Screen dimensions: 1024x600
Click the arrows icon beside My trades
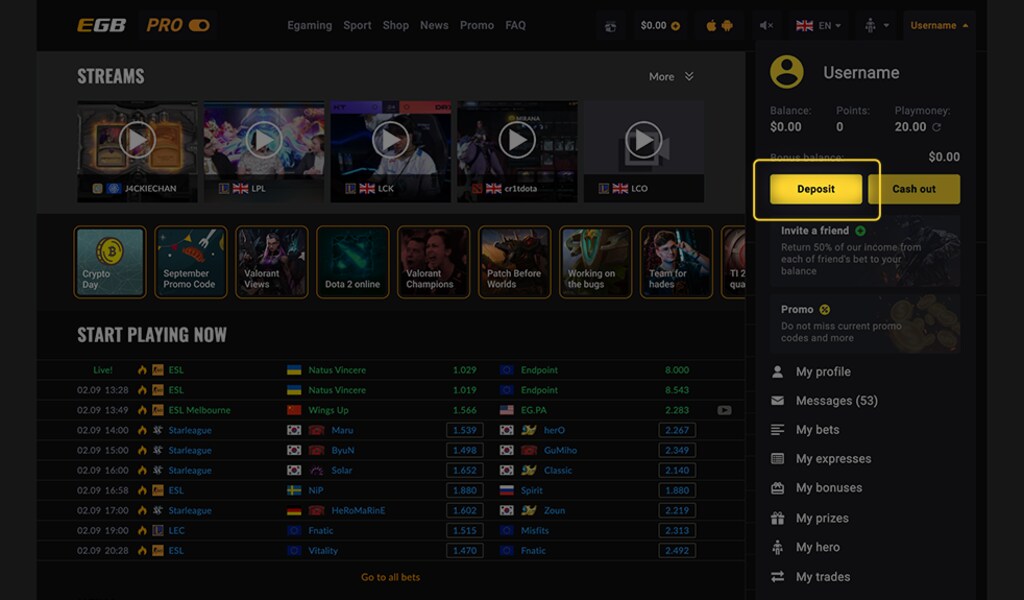coord(778,577)
